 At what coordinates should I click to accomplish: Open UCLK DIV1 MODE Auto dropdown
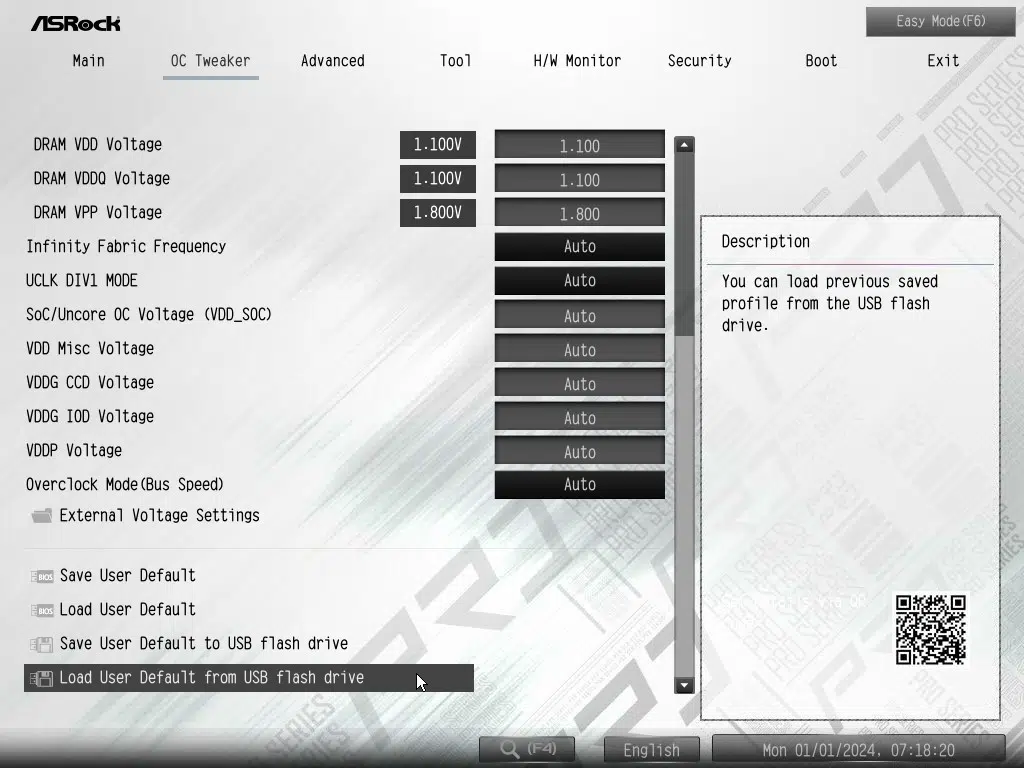(579, 281)
